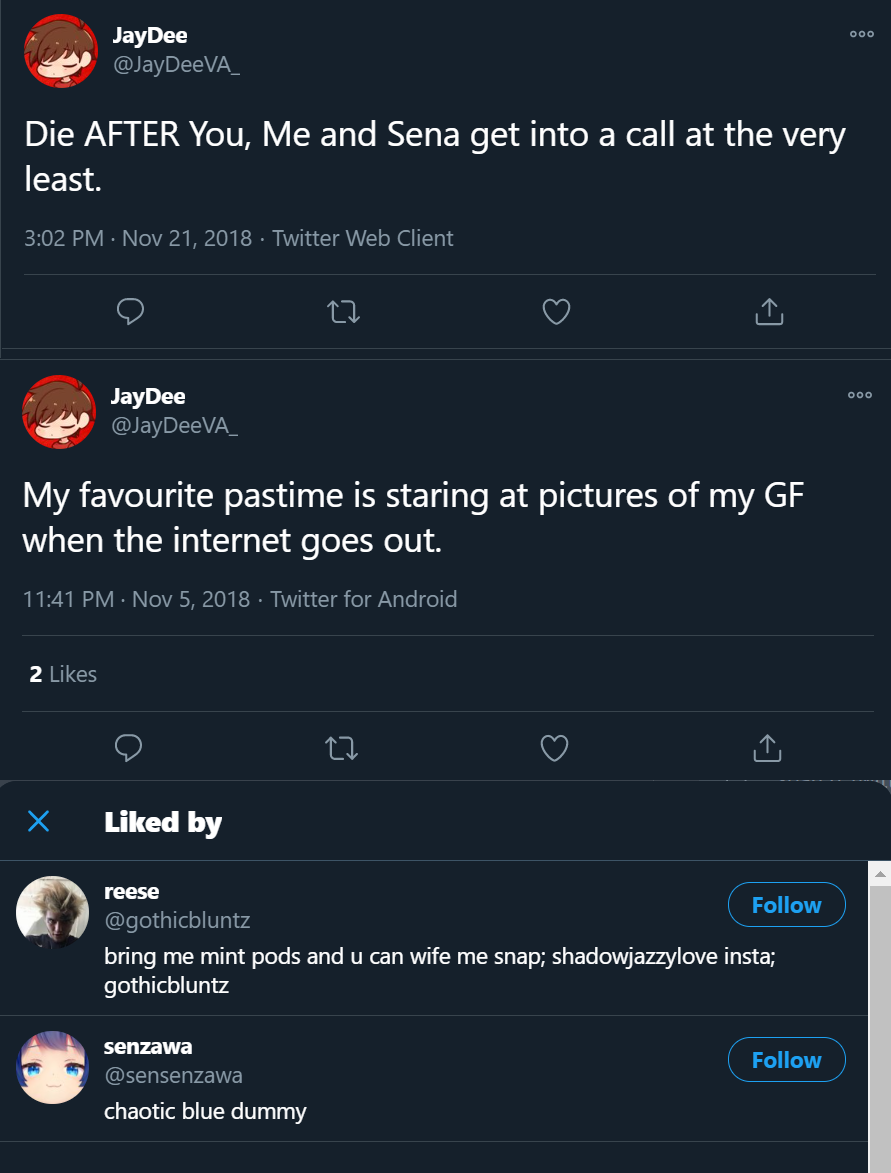Image resolution: width=891 pixels, height=1173 pixels.
Task: Like the 'favourite pastime' tweet
Action: tap(554, 747)
